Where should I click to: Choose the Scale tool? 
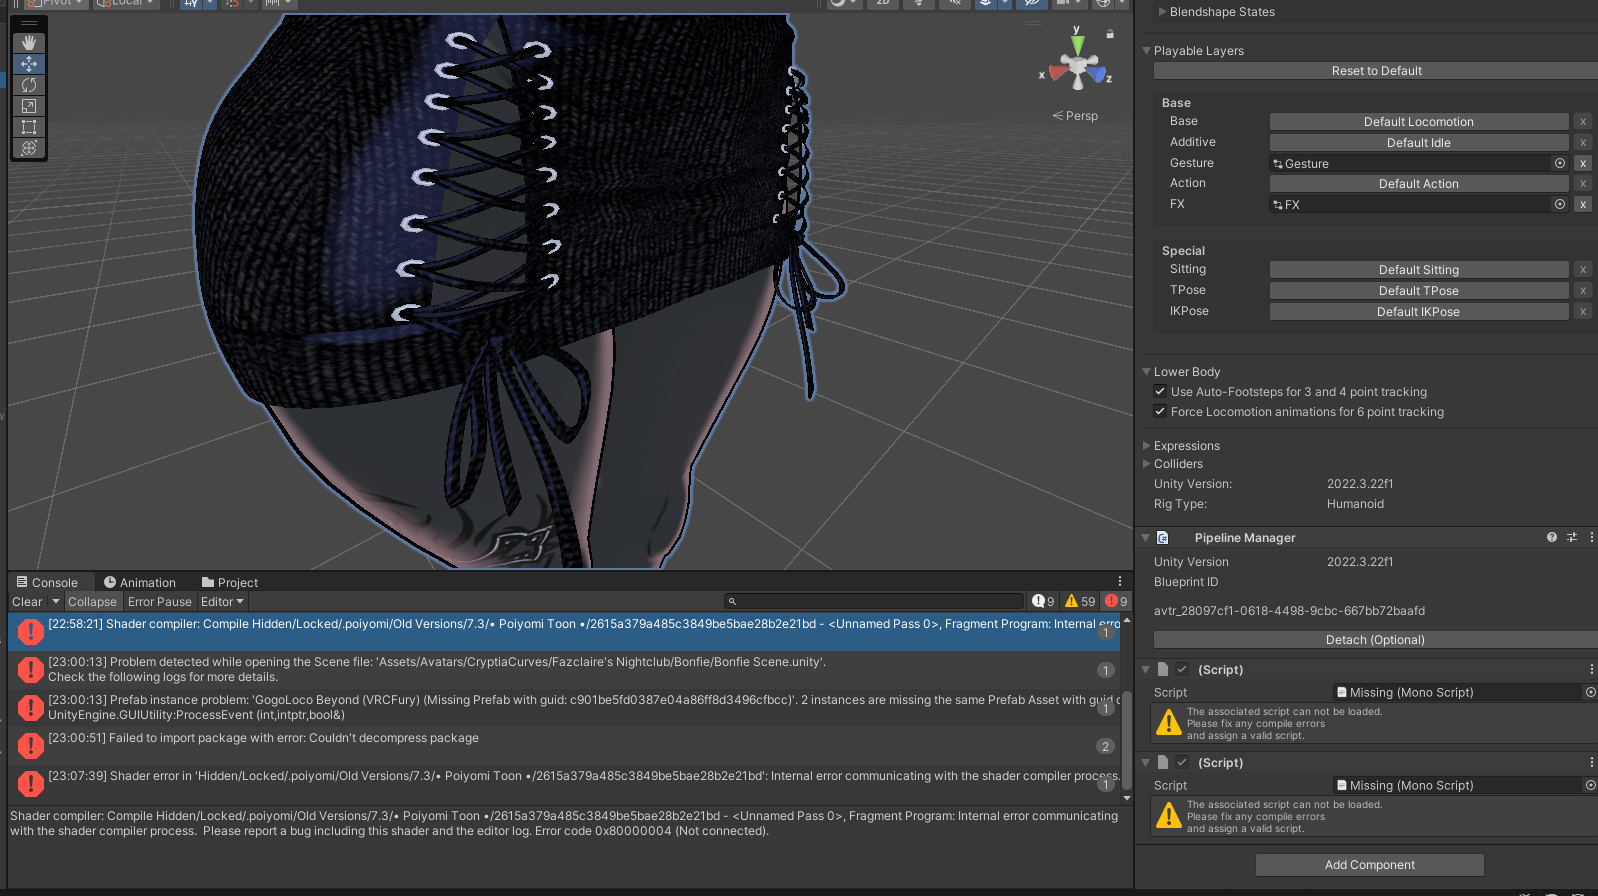tap(29, 106)
